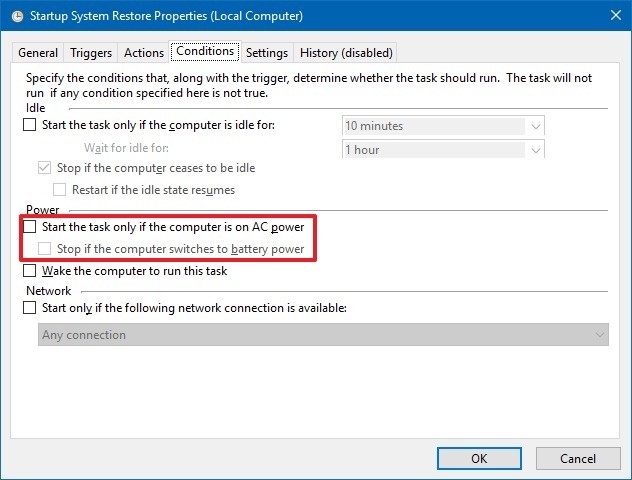Click the Cancel button
Image resolution: width=632 pixels, height=480 pixels.
[x=578, y=459]
